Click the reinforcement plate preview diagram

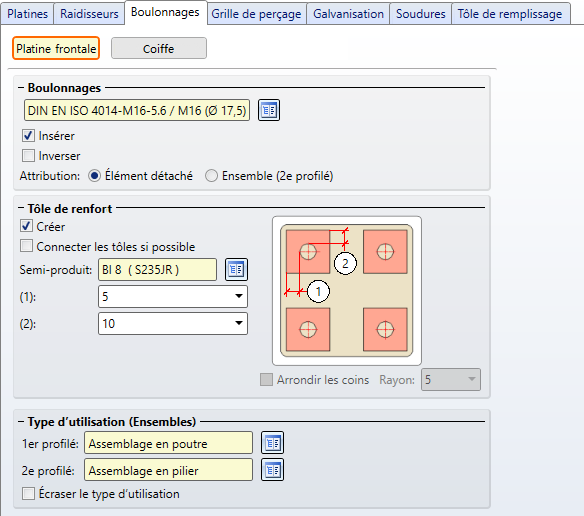point(347,291)
